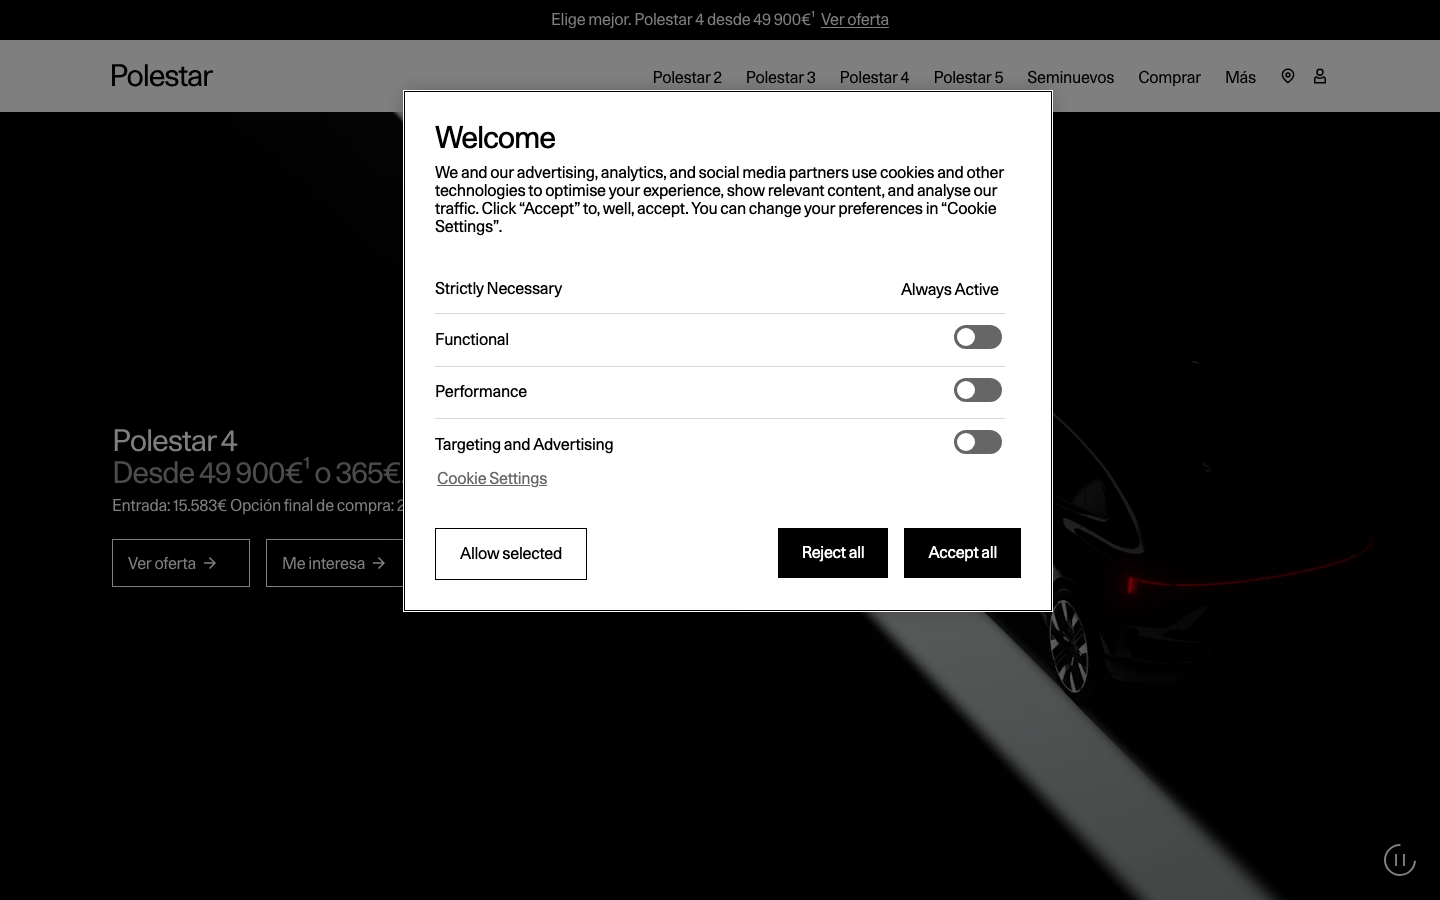Viewport: 1440px width, 900px height.
Task: Expand the Más menu
Action: tap(1240, 77)
